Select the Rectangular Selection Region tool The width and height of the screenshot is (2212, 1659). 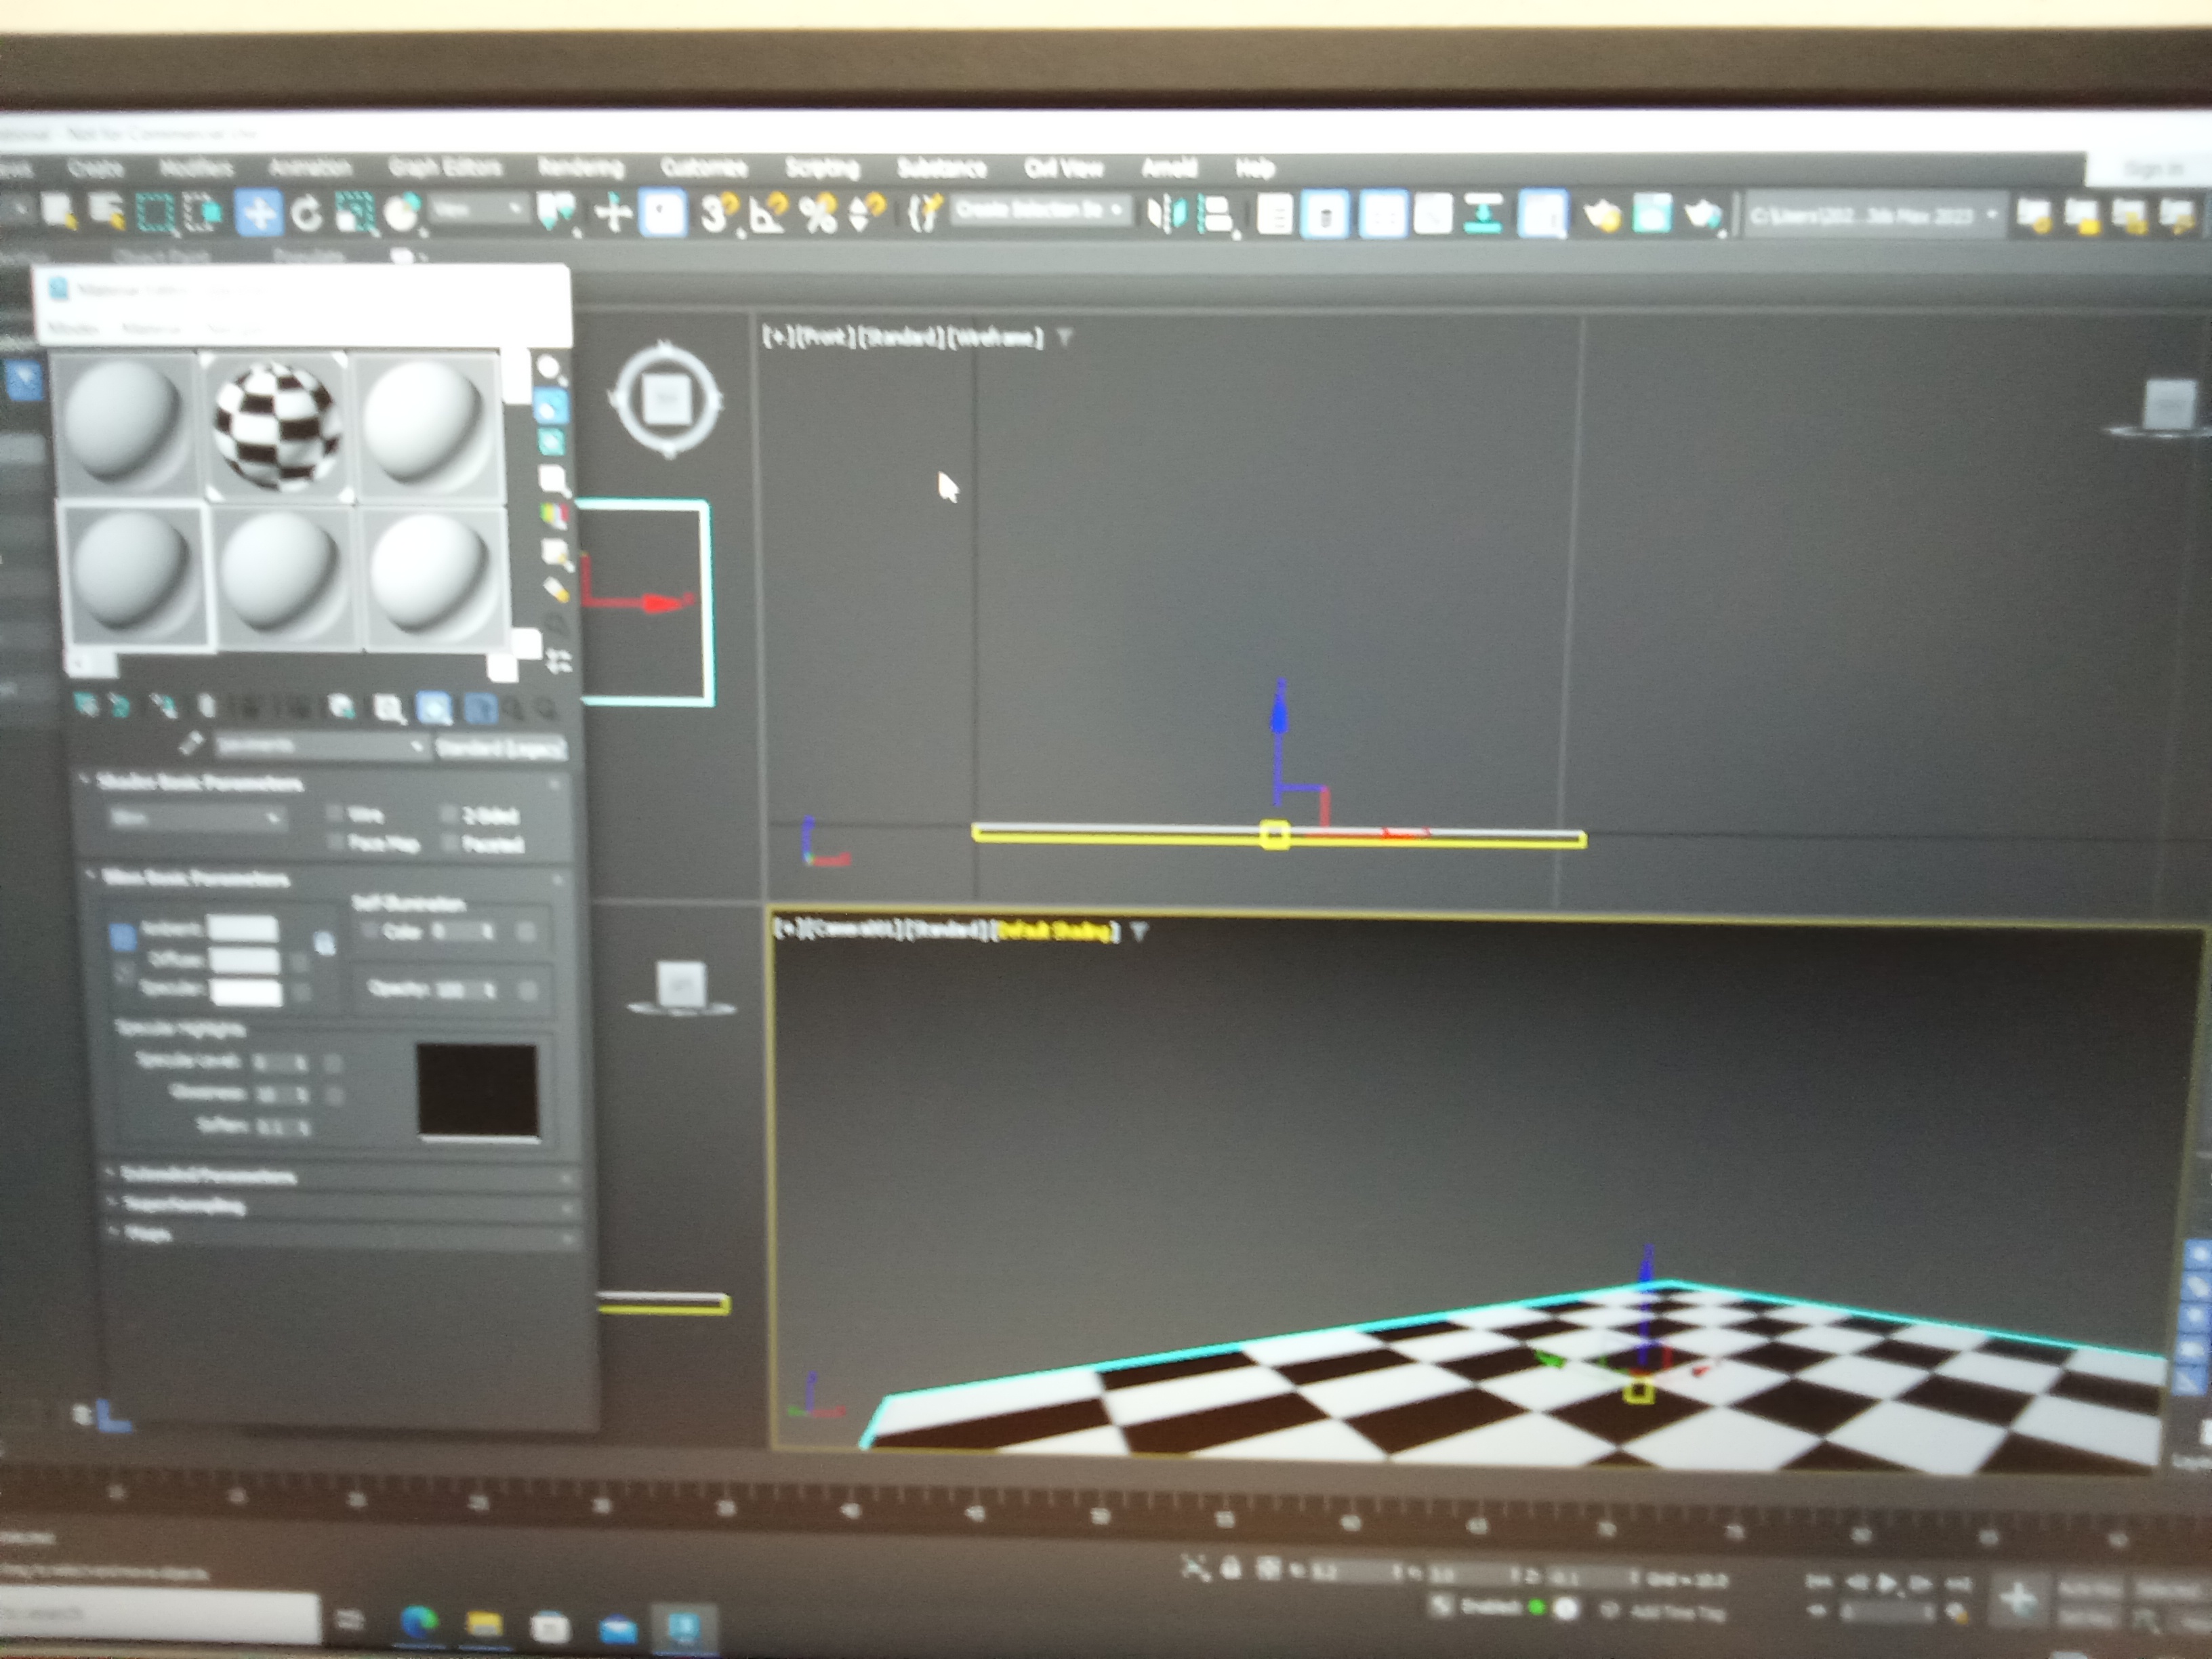click(x=155, y=213)
